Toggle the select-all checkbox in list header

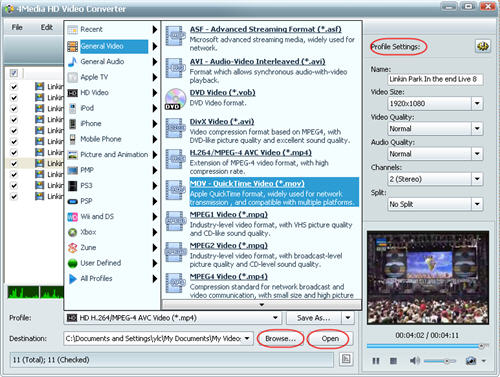pos(14,73)
